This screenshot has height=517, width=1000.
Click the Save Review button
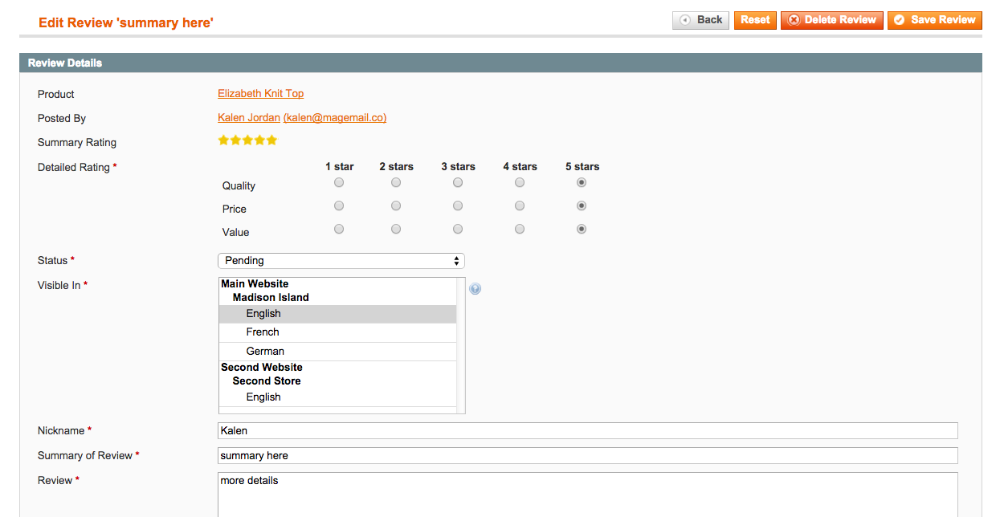tap(934, 20)
